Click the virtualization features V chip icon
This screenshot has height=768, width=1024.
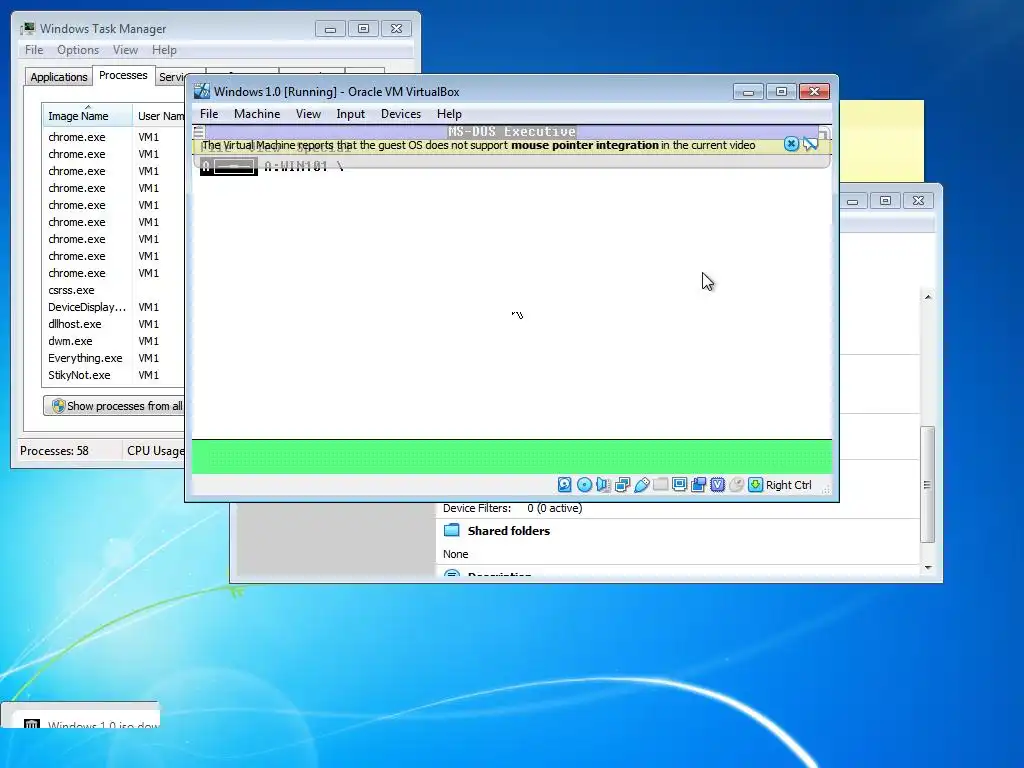(717, 485)
